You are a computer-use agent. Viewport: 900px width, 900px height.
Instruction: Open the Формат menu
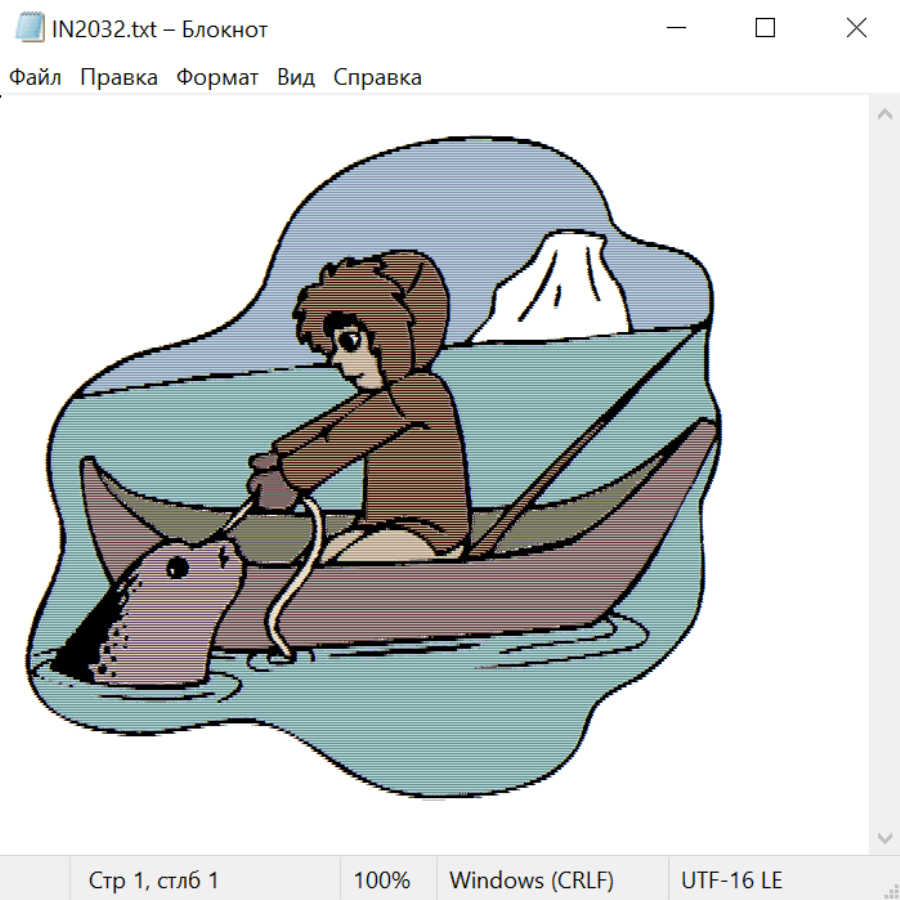pos(217,78)
